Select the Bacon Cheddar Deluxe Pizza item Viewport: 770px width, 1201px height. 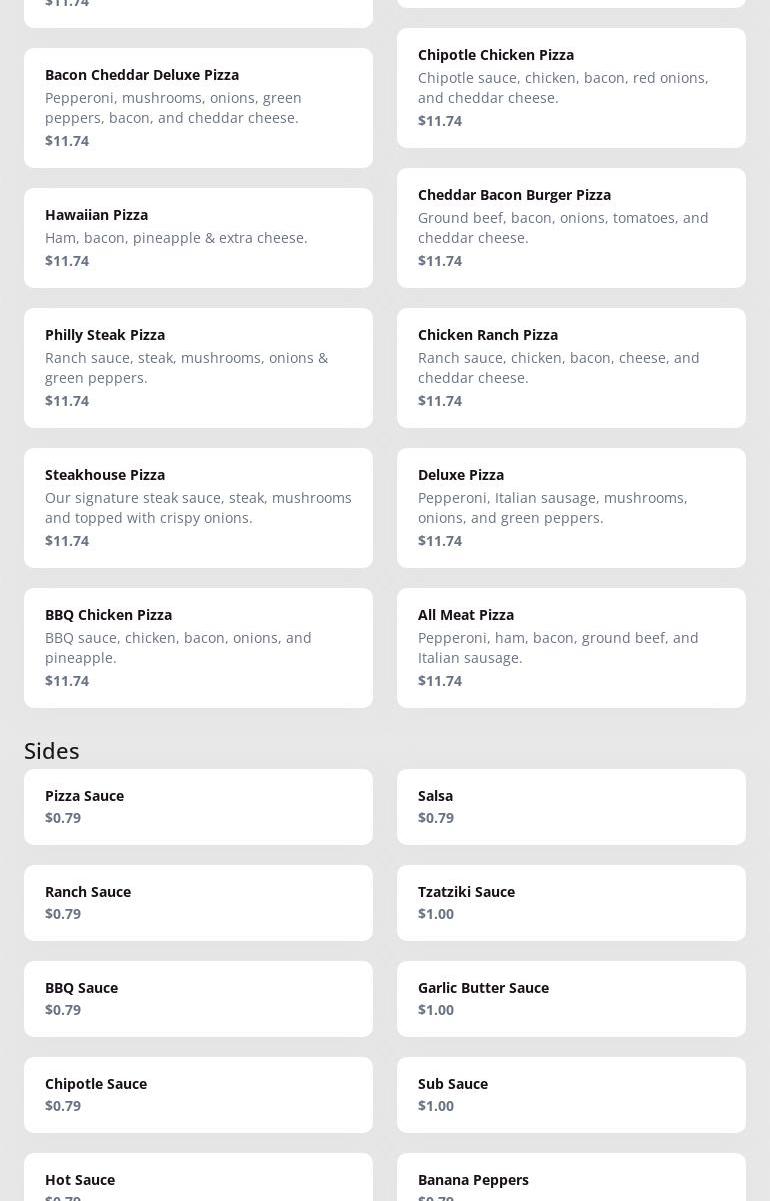198,107
